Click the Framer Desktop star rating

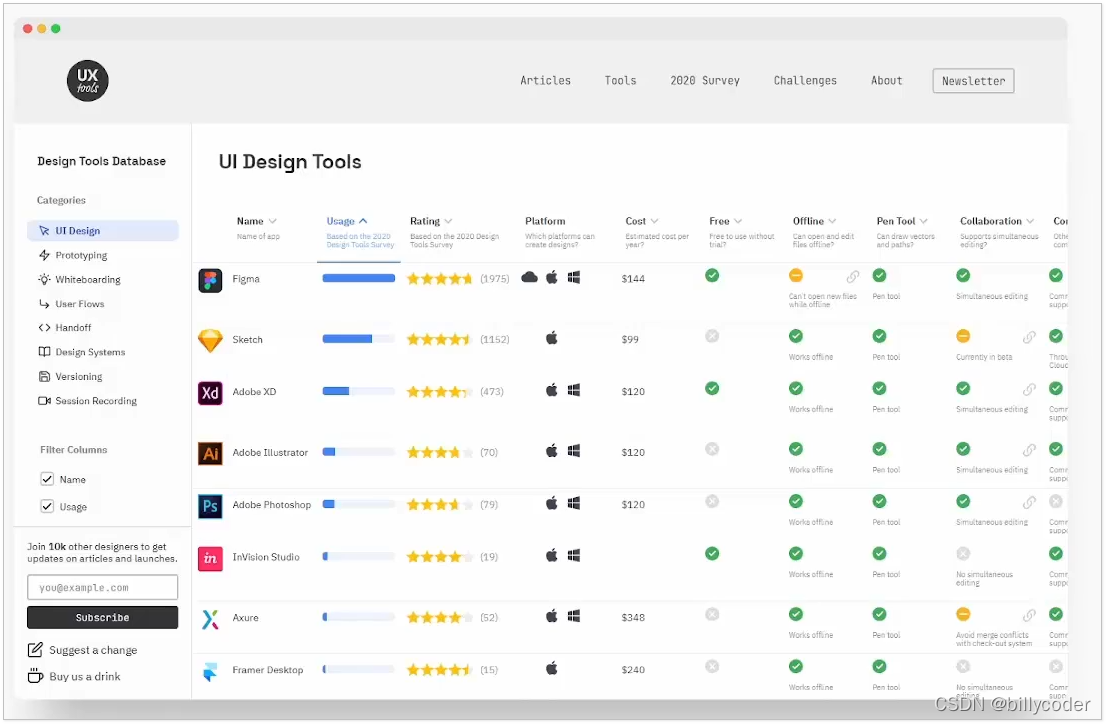(x=439, y=670)
